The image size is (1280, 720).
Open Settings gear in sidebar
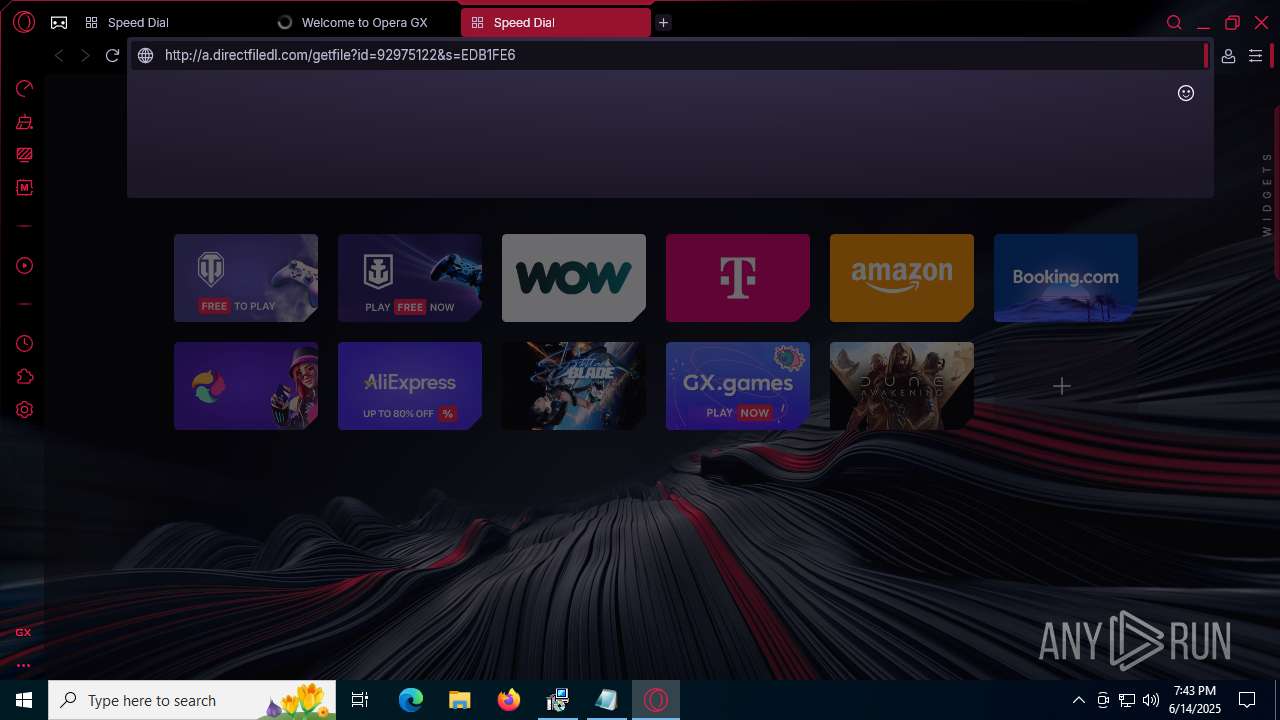[x=25, y=410]
